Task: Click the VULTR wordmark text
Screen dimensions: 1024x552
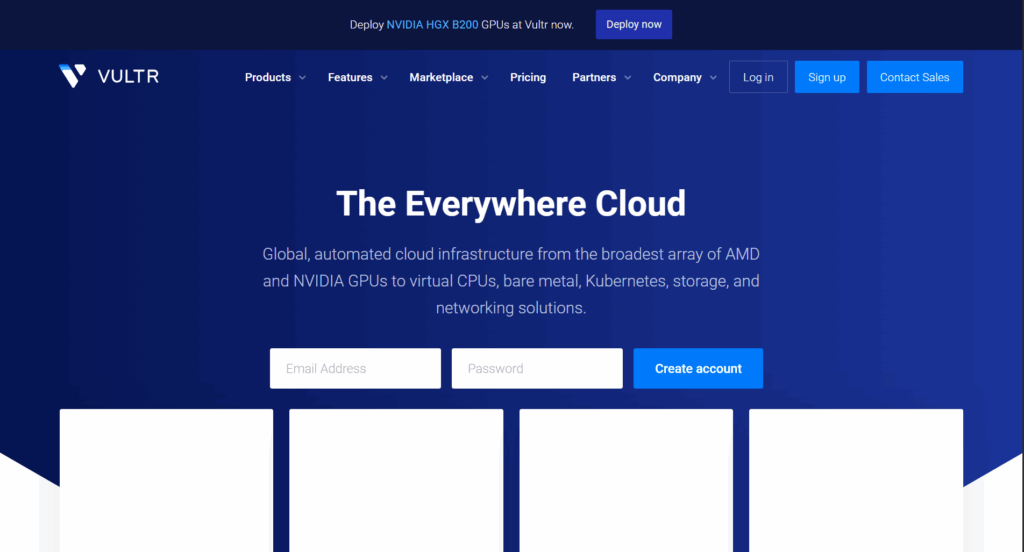Action: tap(128, 76)
